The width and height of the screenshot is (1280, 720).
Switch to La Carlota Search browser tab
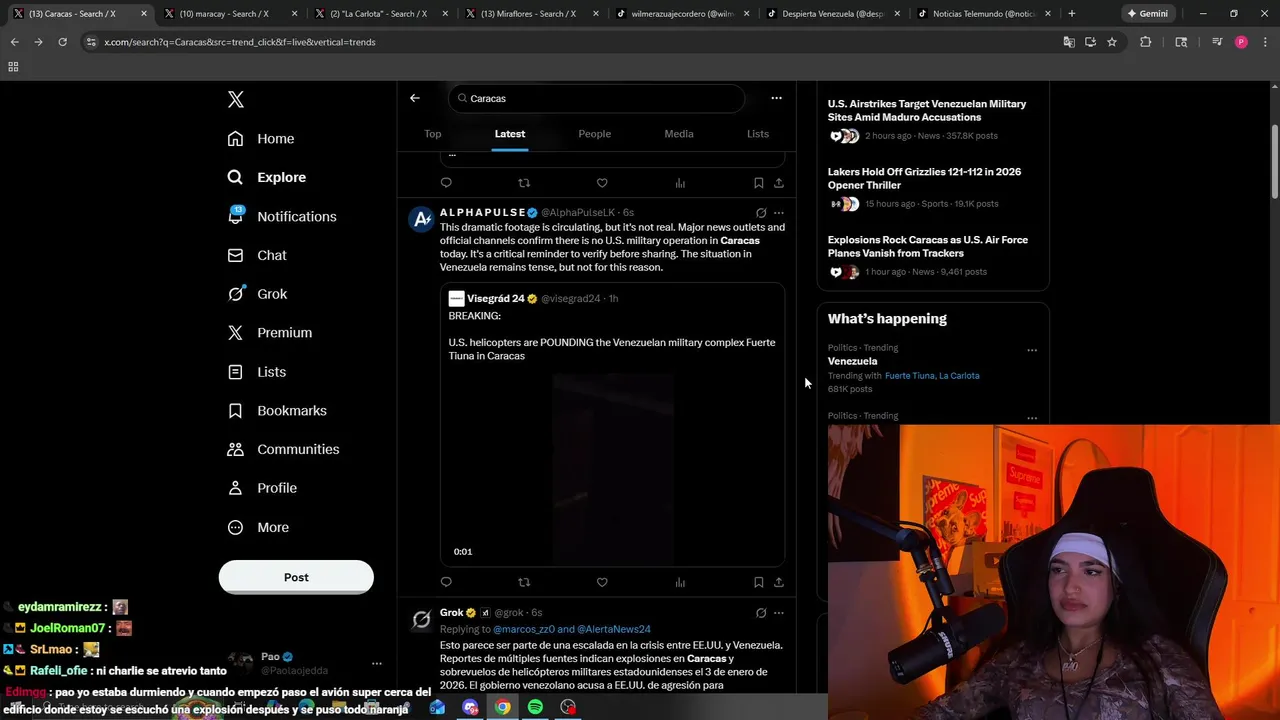(x=380, y=14)
